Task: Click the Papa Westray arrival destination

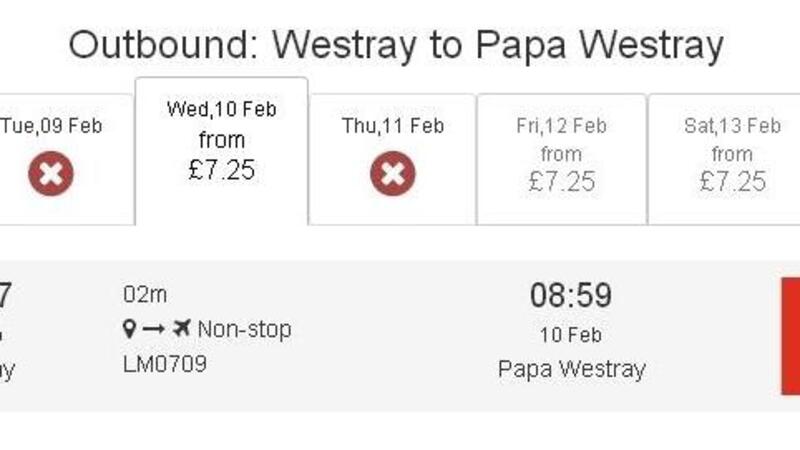Action: click(x=571, y=369)
